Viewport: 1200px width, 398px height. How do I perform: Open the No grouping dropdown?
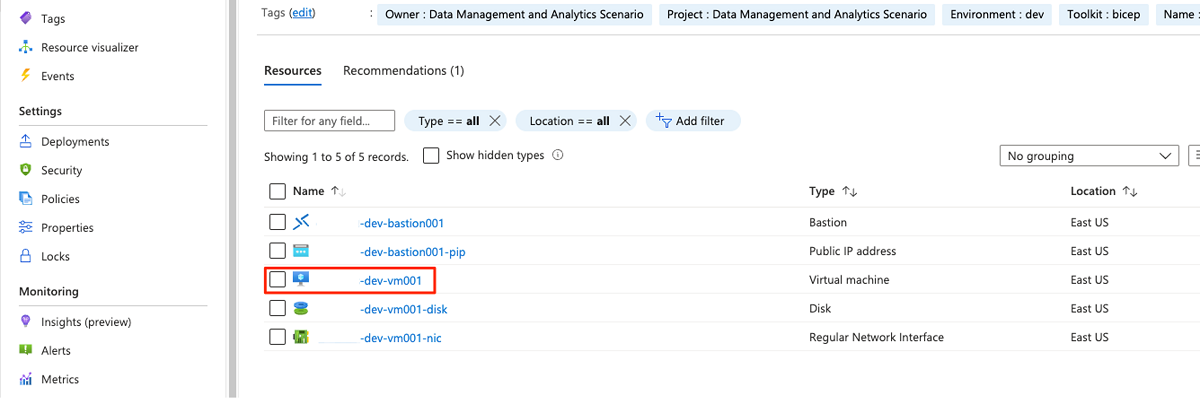point(1089,156)
